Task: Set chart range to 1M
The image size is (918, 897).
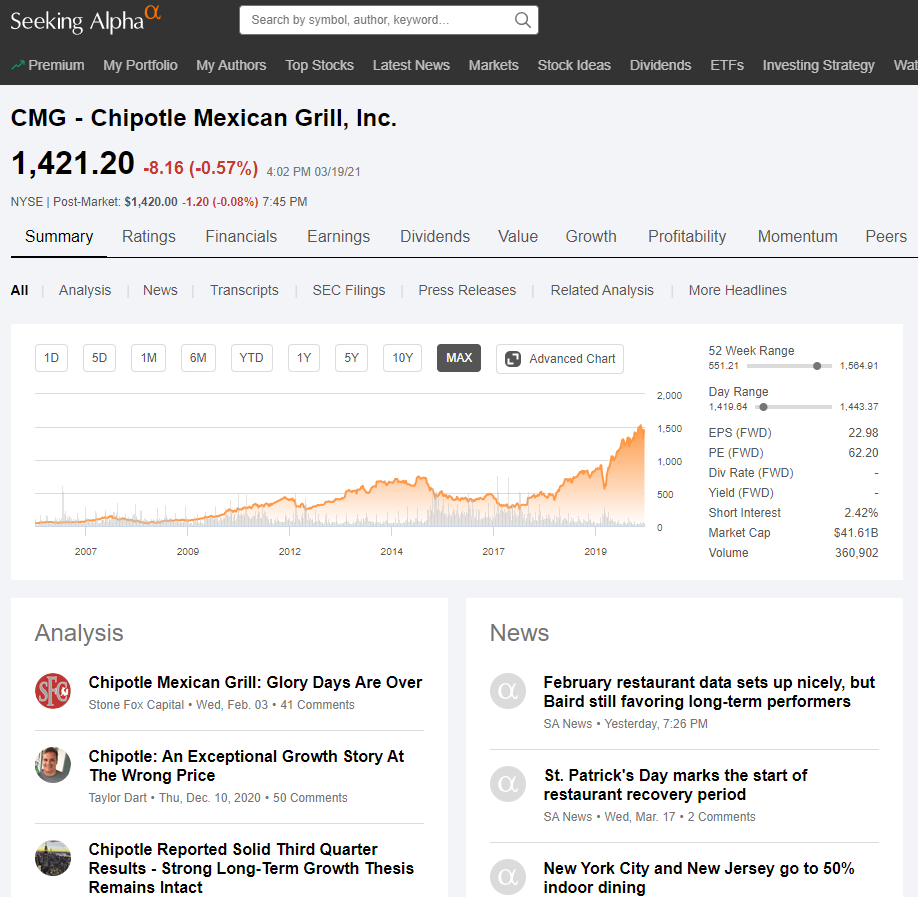Action: click(149, 358)
